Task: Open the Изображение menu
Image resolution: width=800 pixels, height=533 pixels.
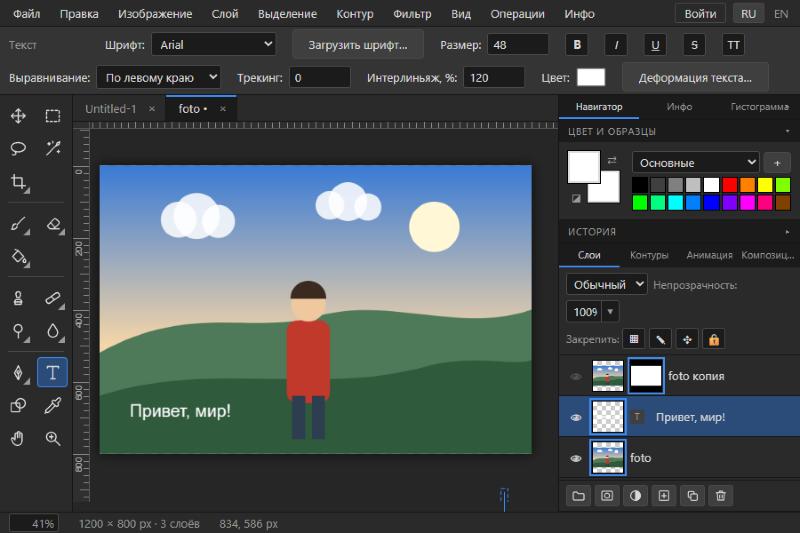Action: tap(155, 14)
